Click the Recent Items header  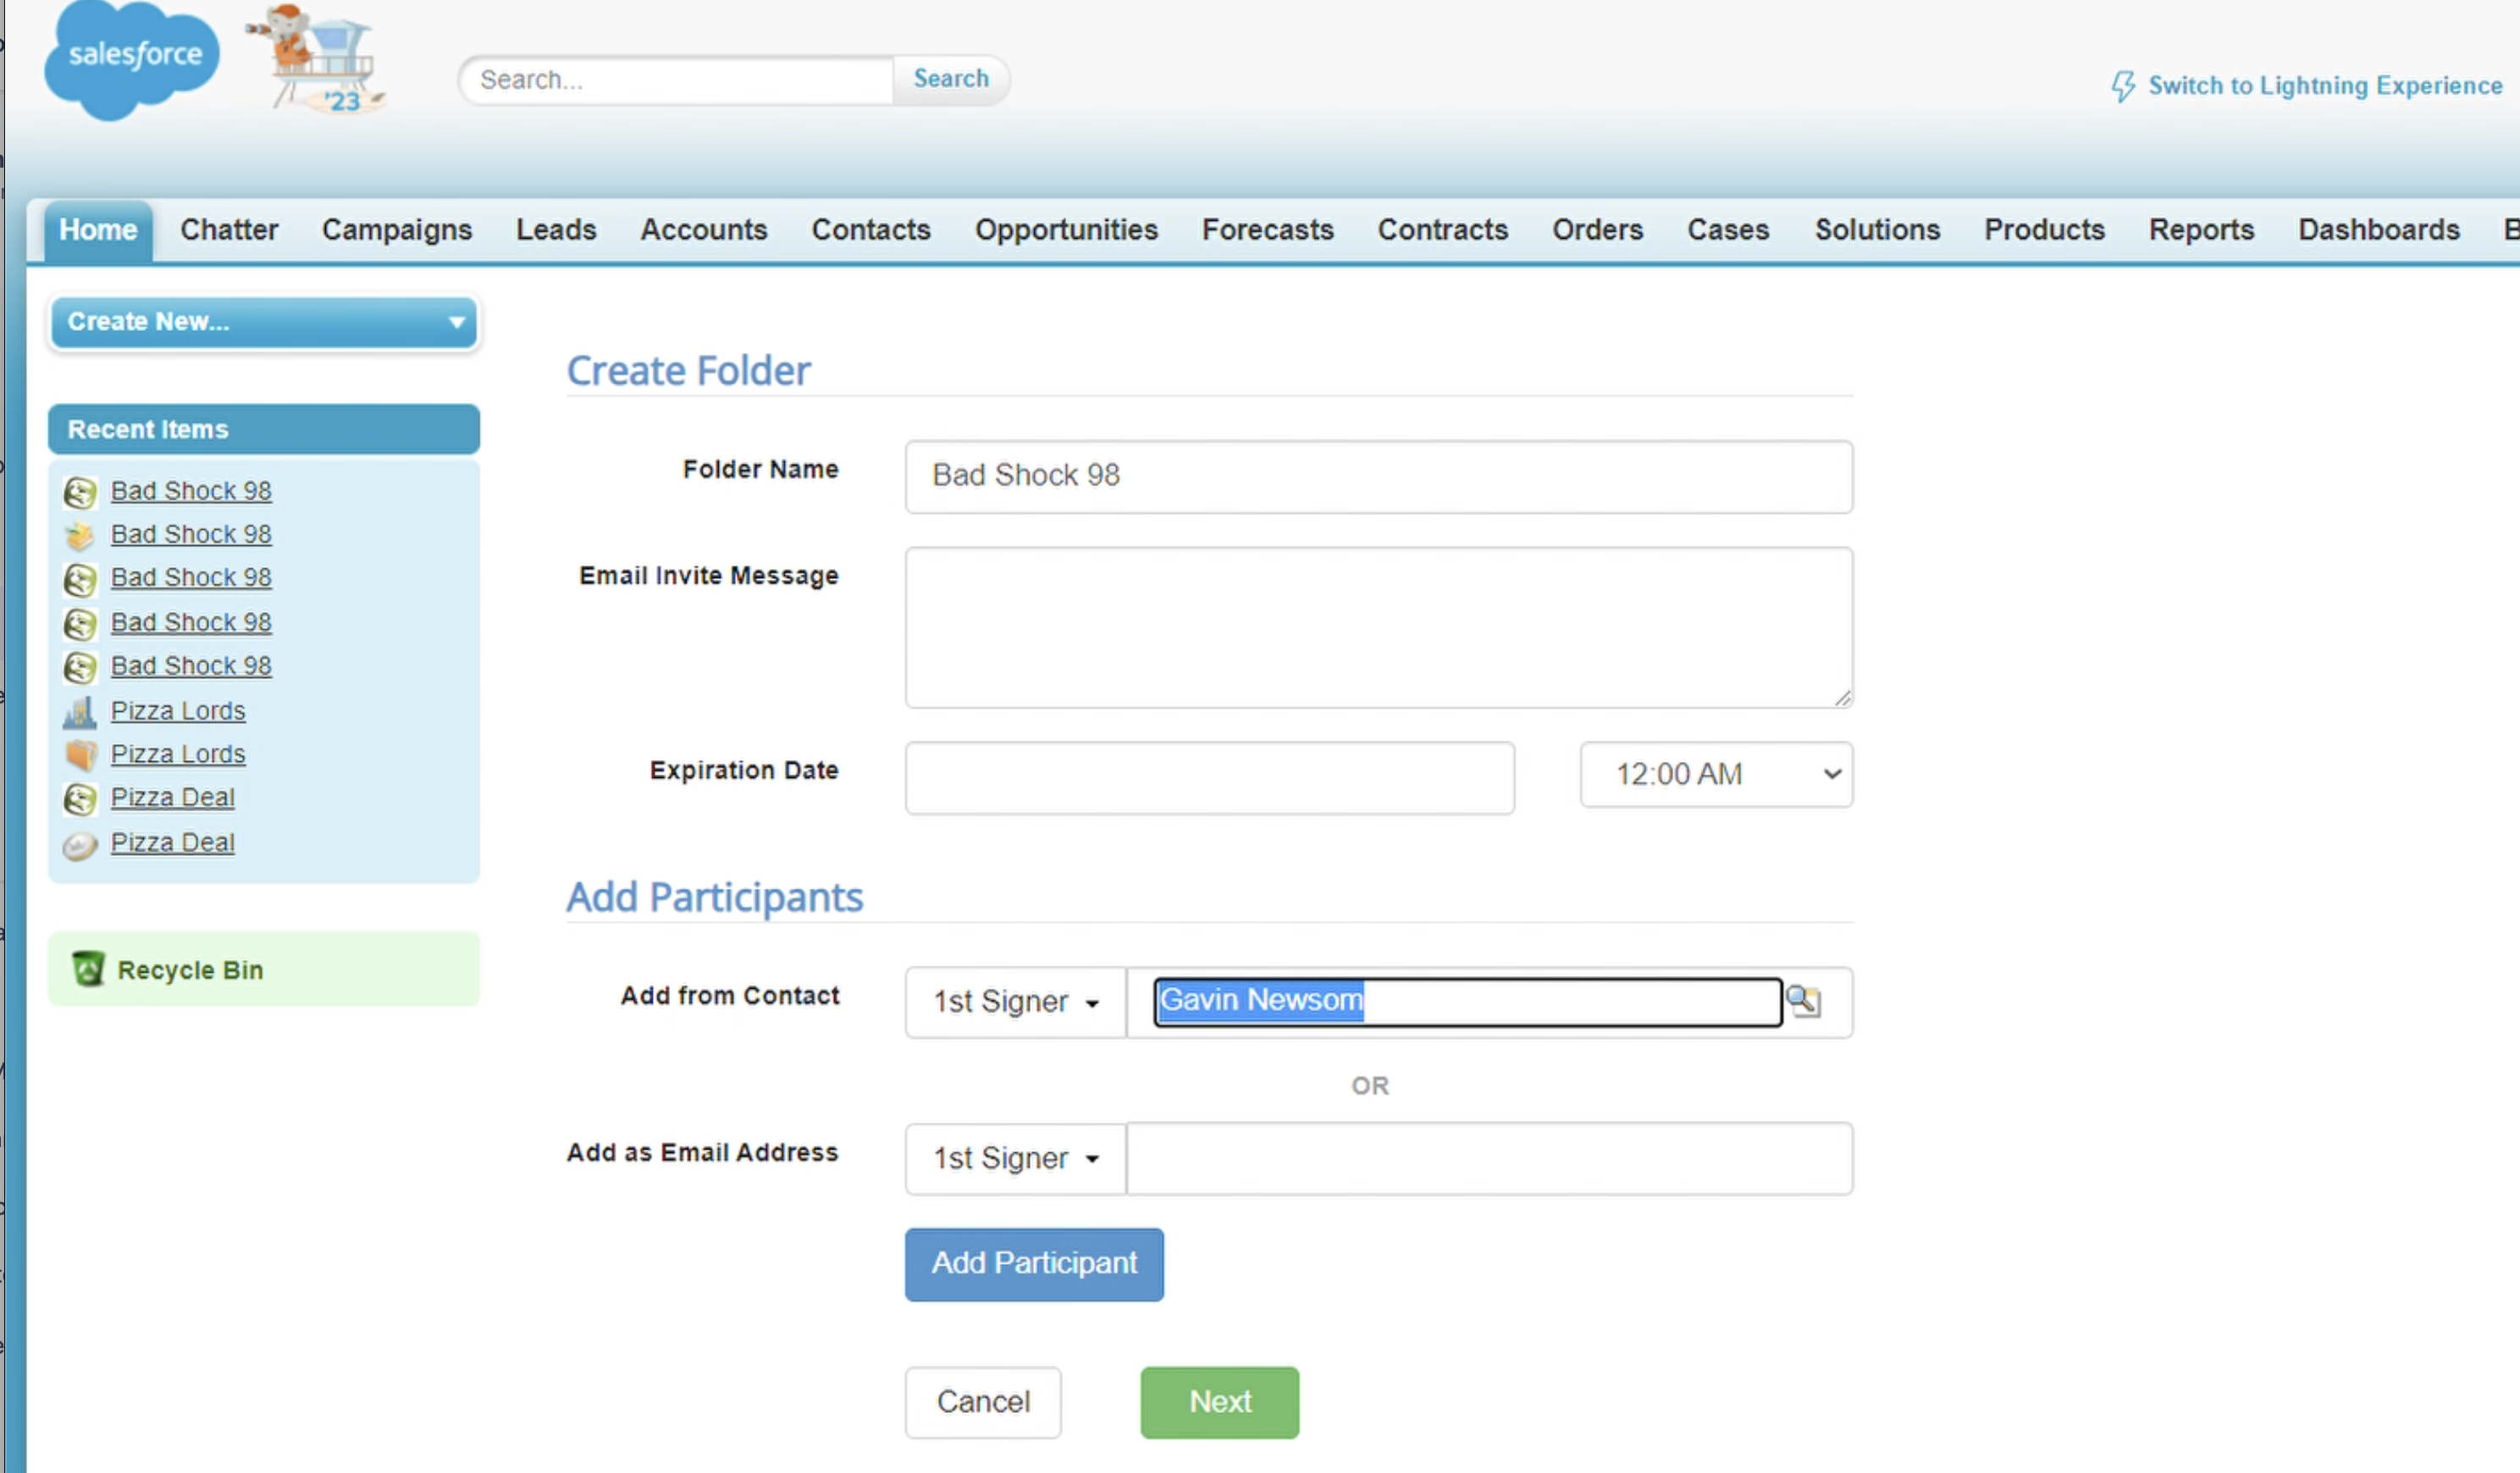click(x=264, y=429)
